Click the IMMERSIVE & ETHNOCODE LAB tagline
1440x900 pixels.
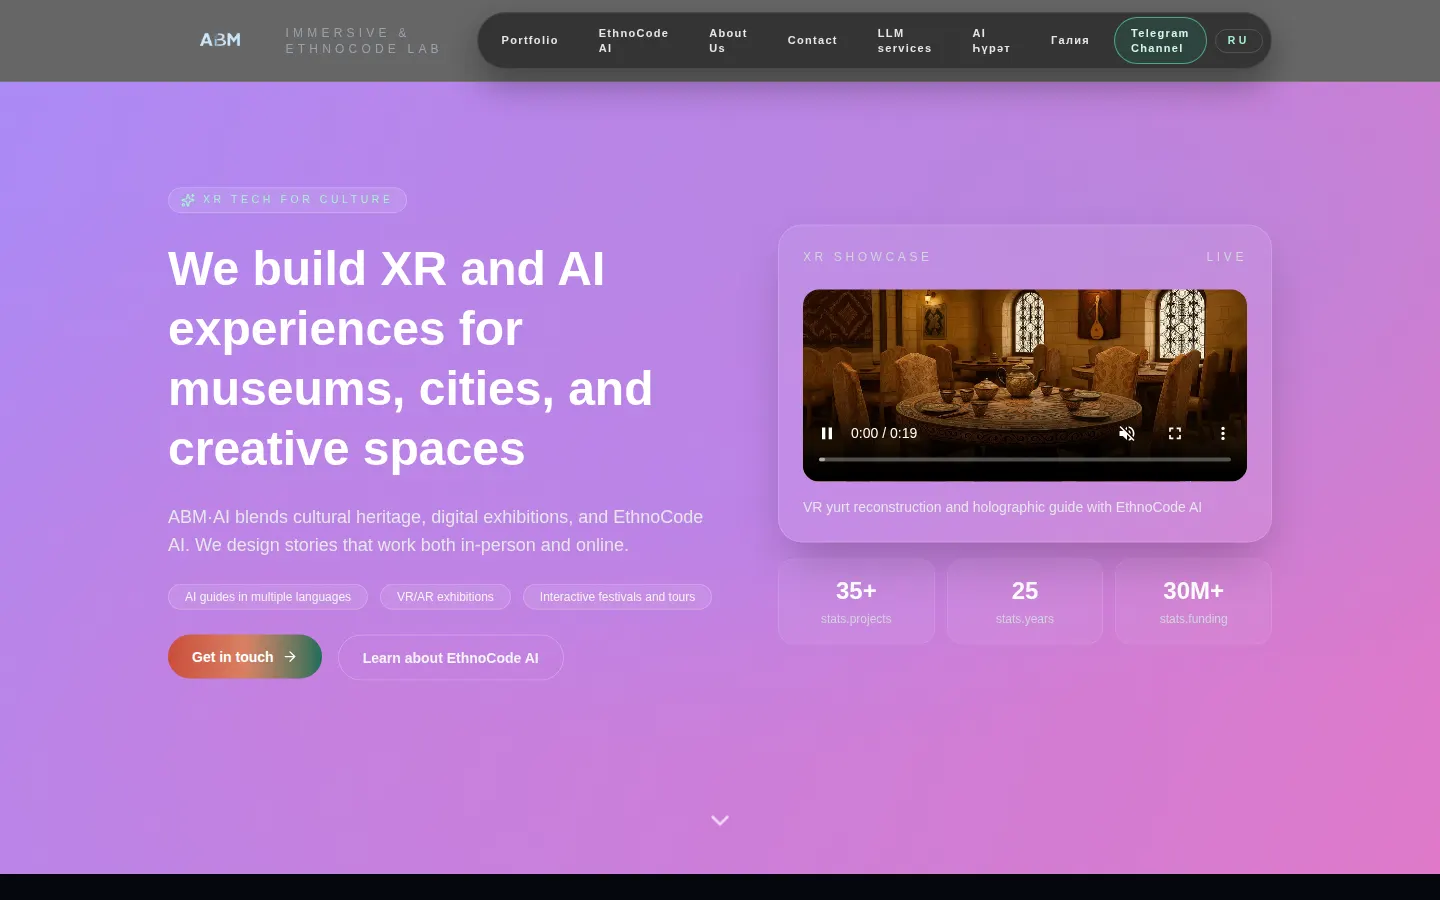363,40
